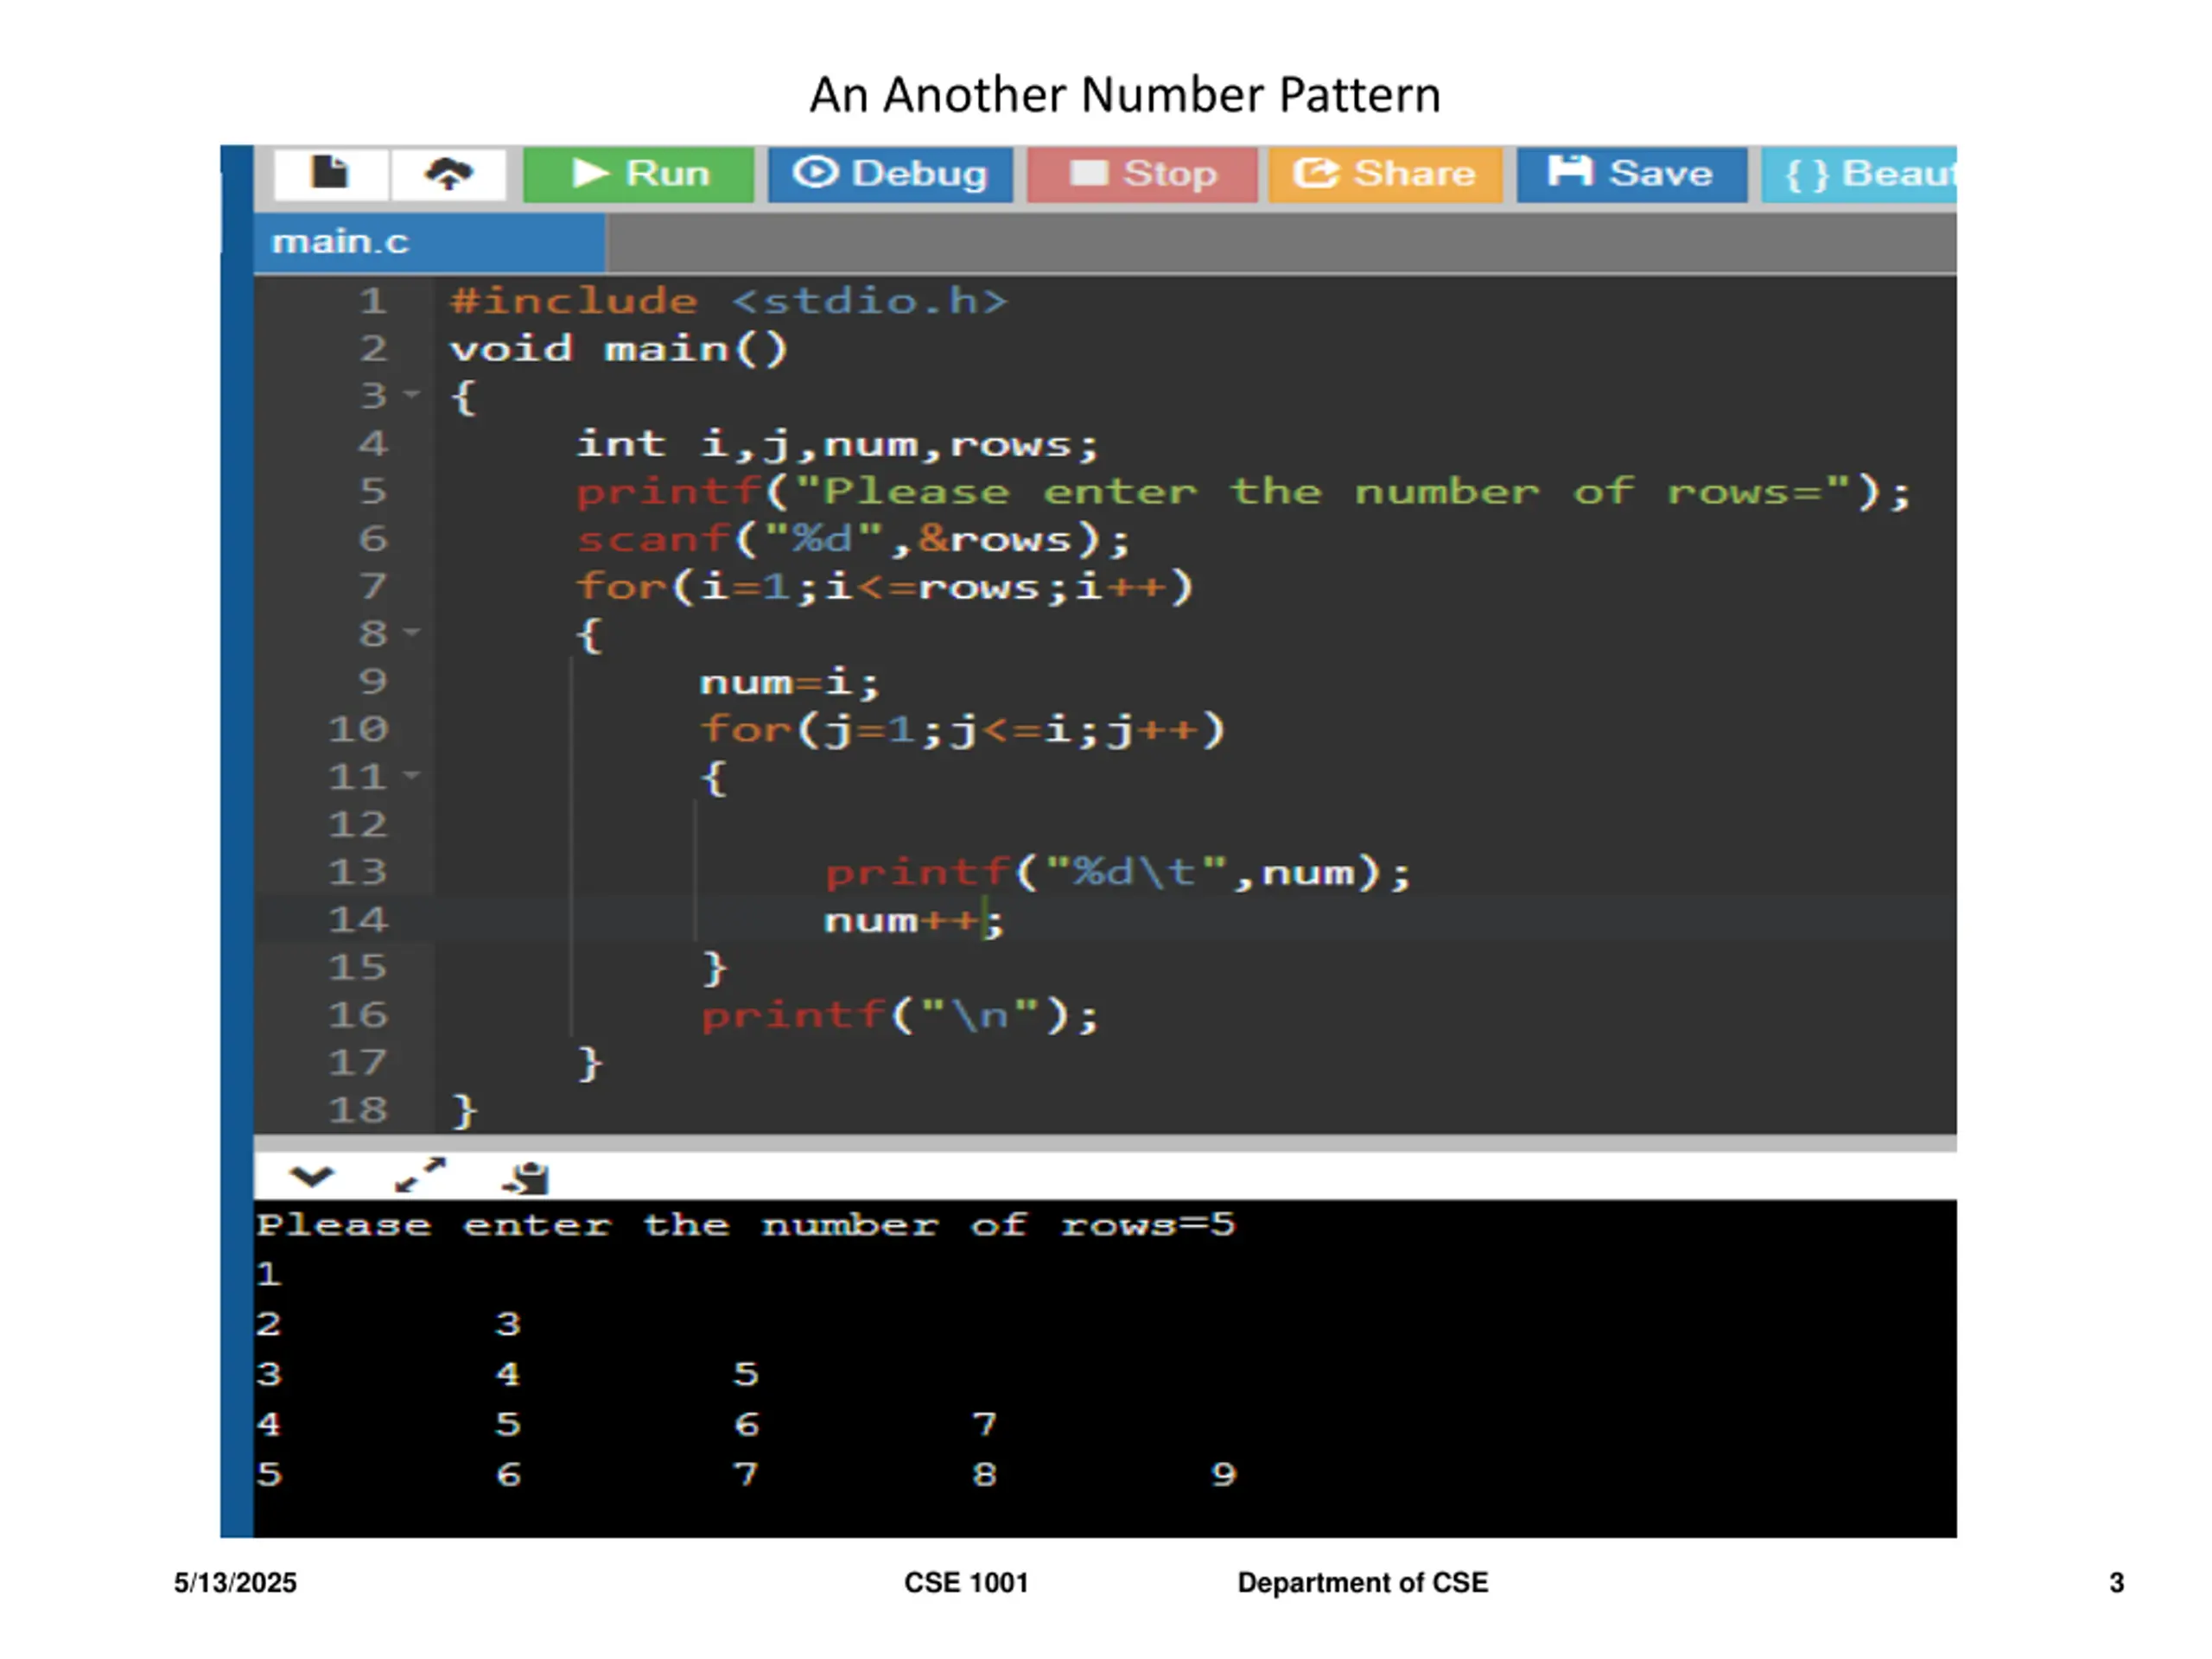Click the console copy output icon
The height and width of the screenshot is (1659, 2212).
click(526, 1178)
